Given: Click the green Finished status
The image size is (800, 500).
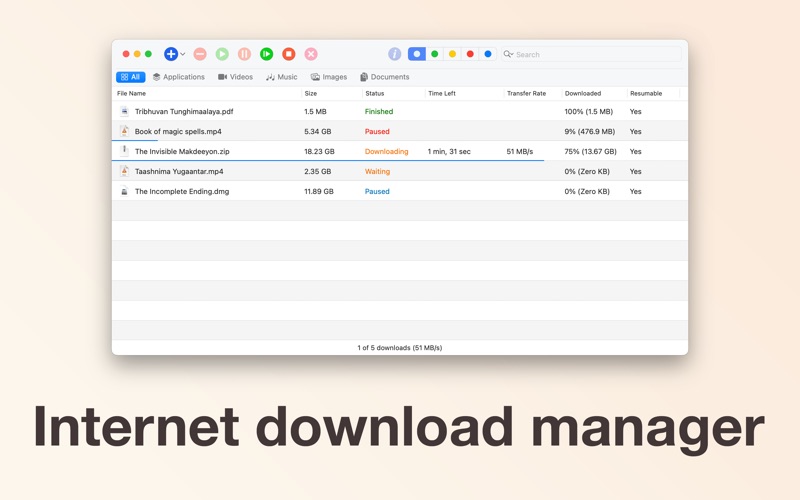Looking at the screenshot, I should coord(379,111).
